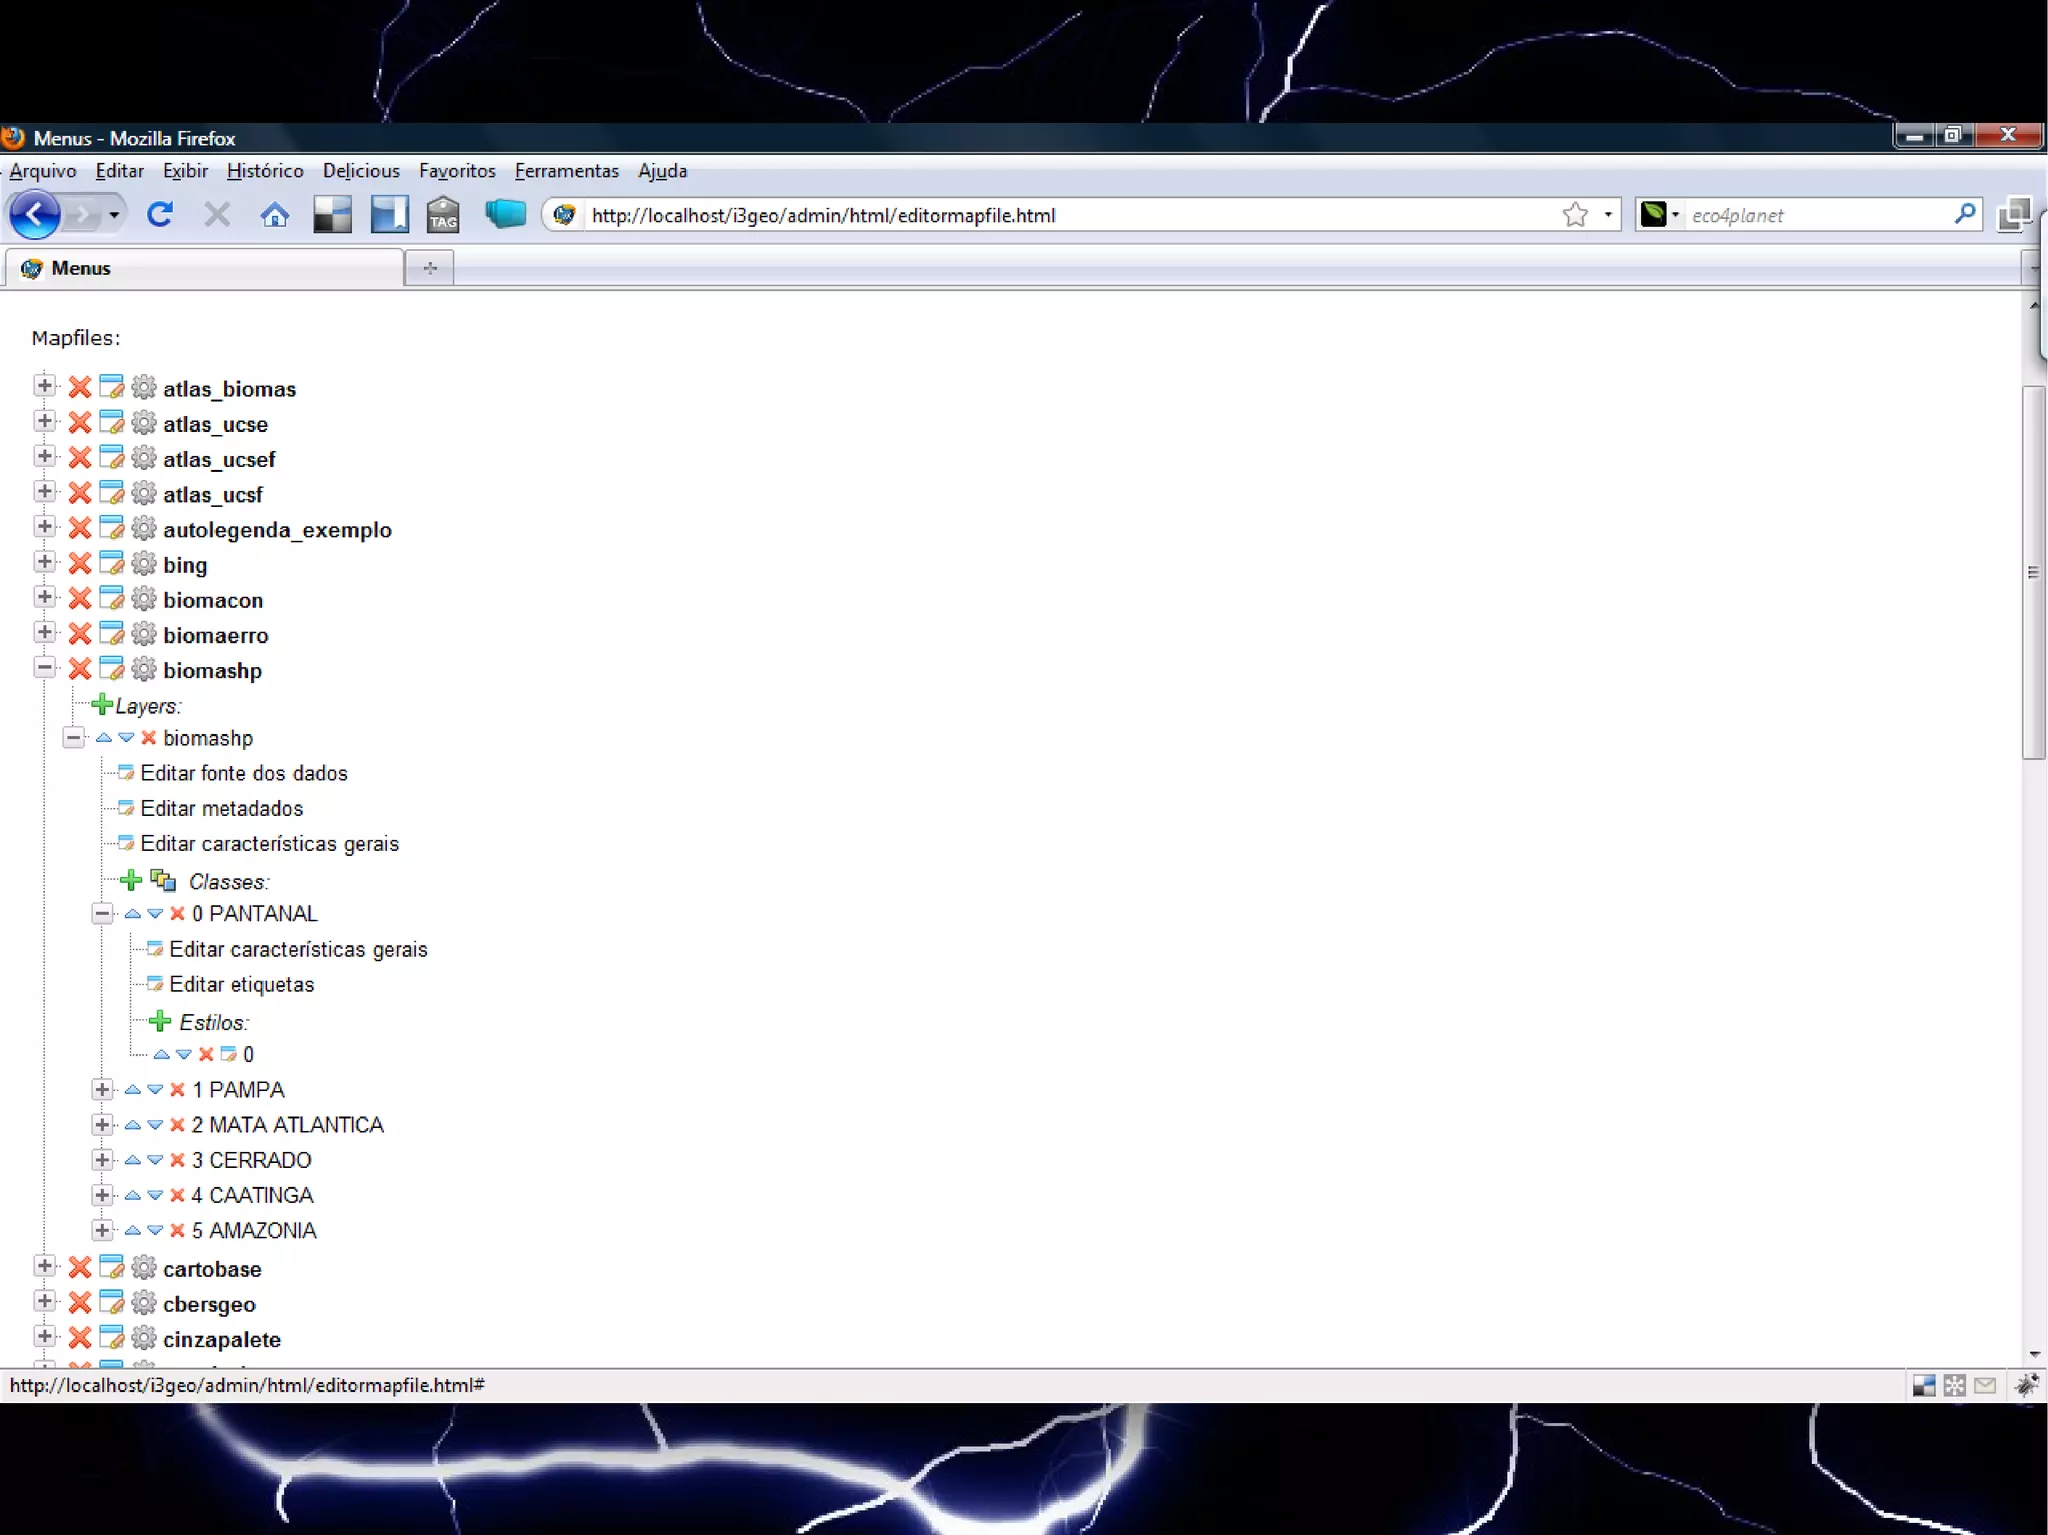The image size is (2048, 1535).
Task: Click the gear icon beside biomashp mapfile
Action: click(144, 669)
